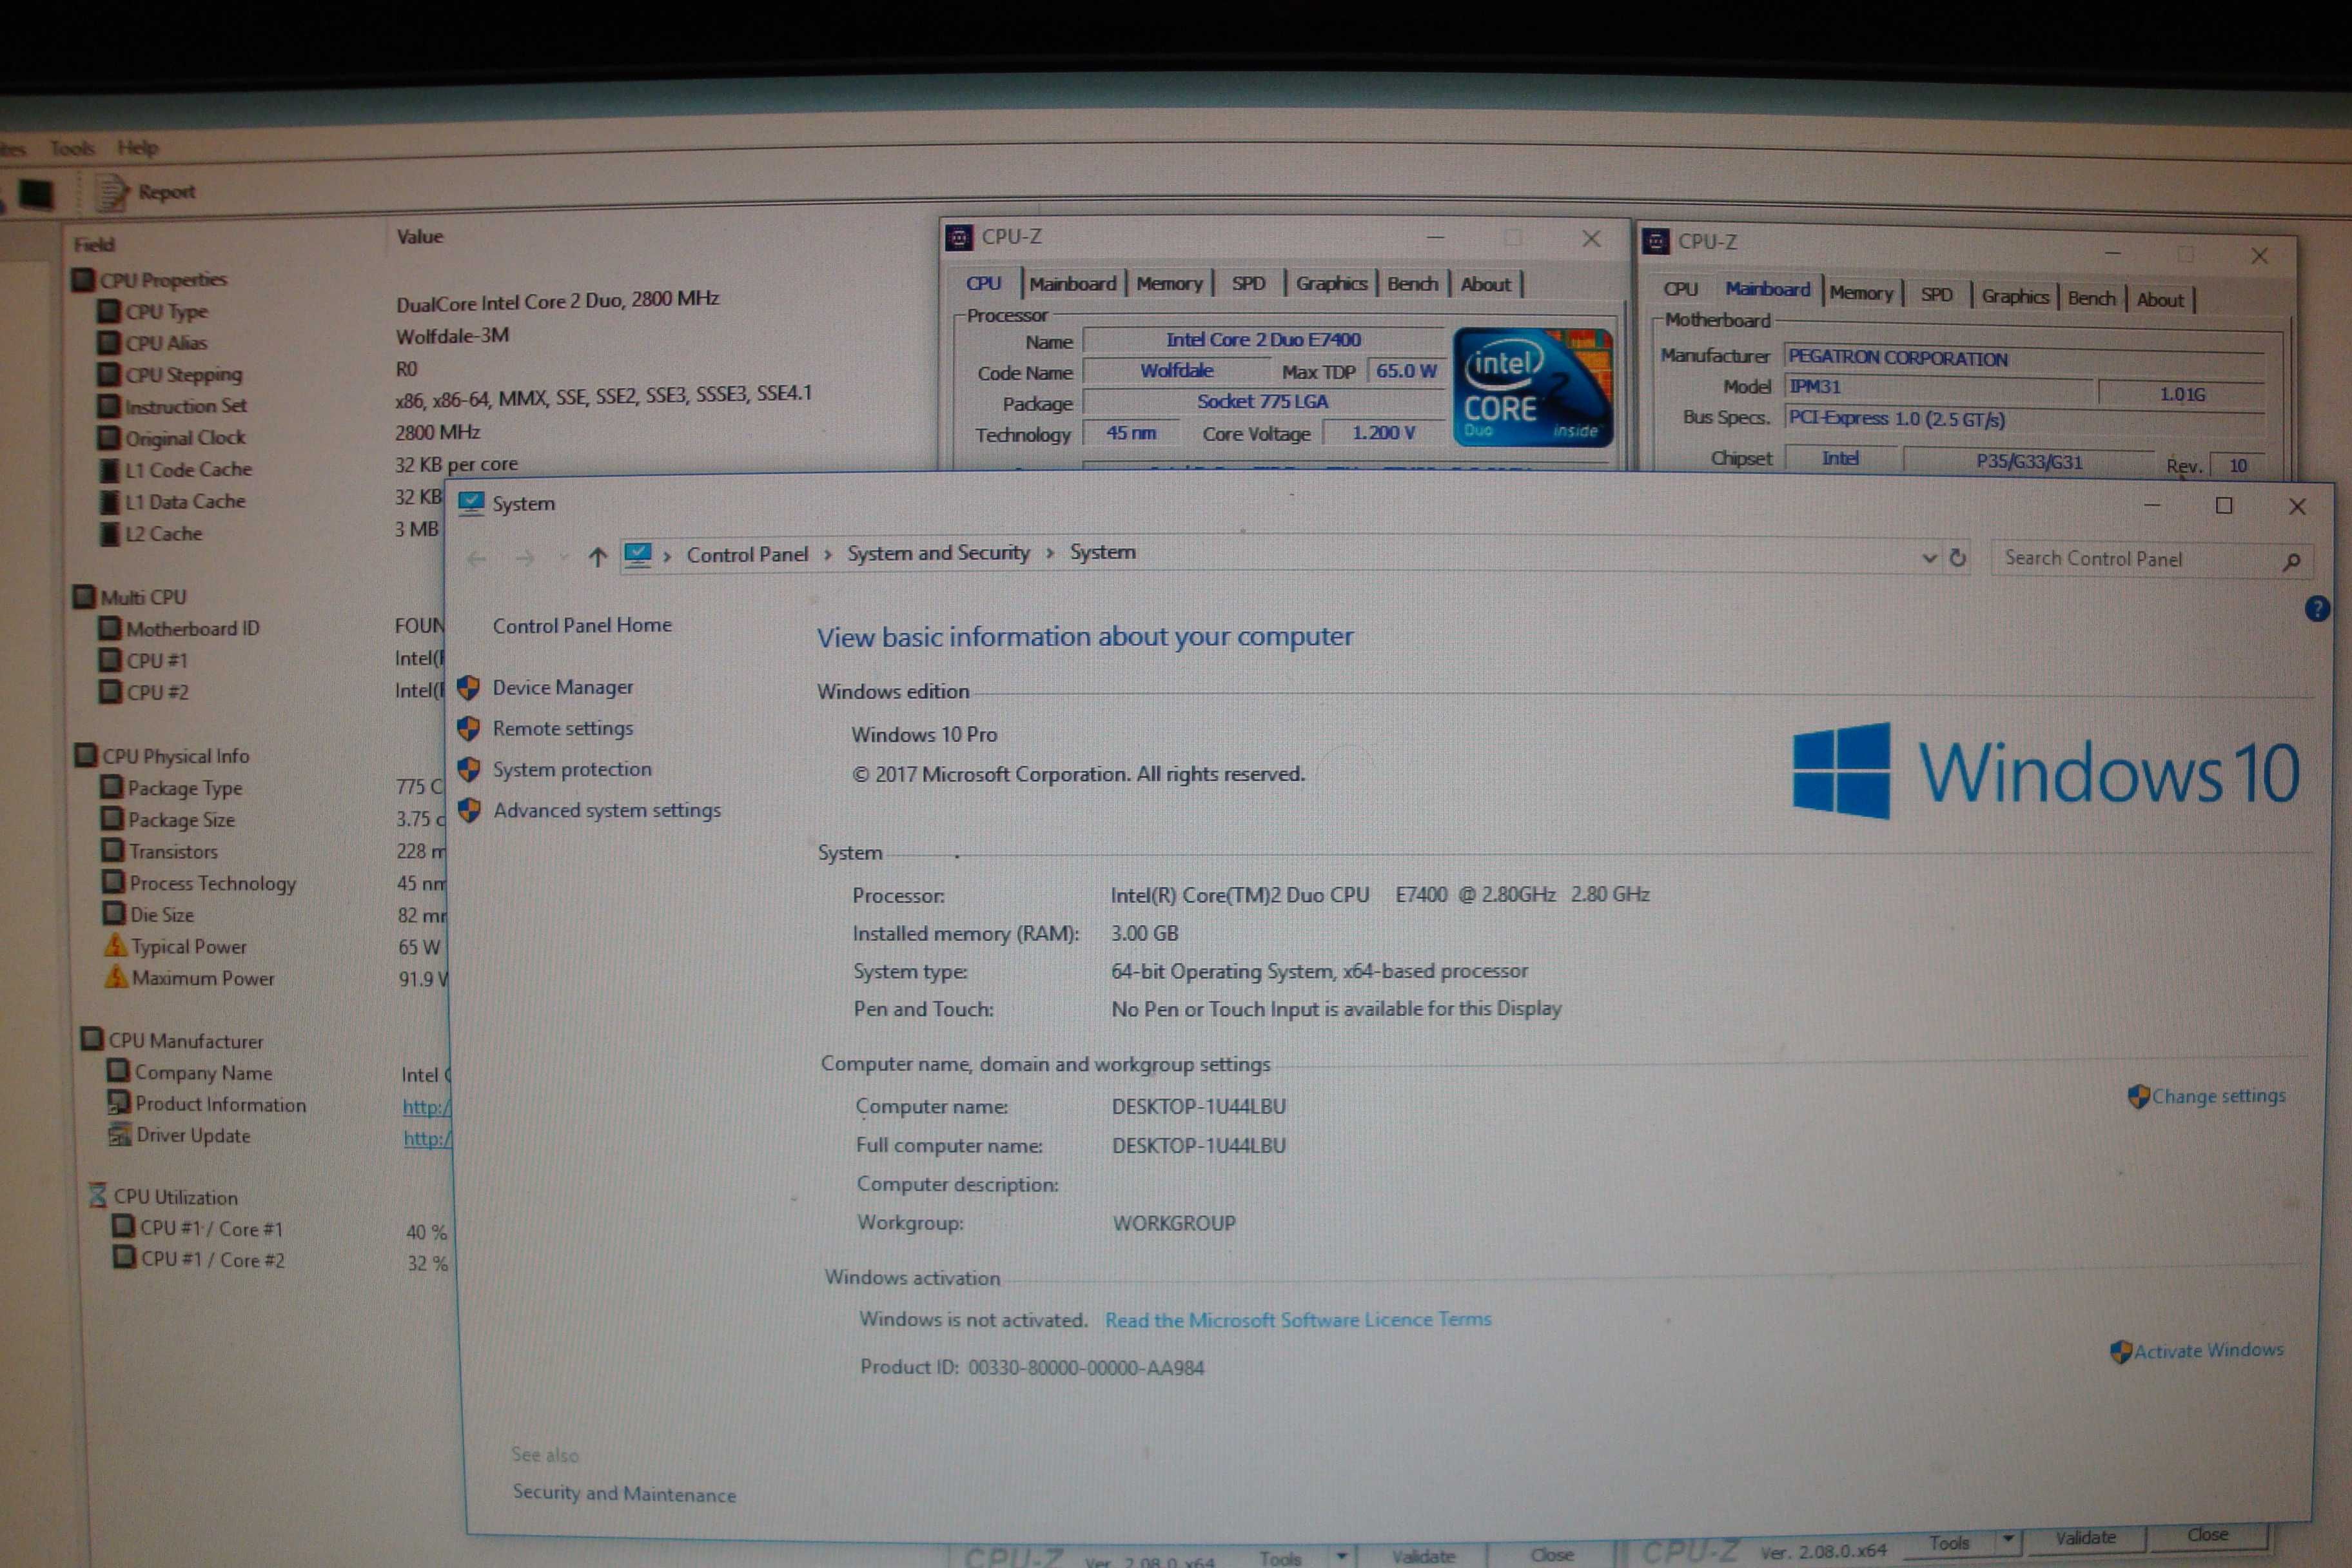The height and width of the screenshot is (1568, 2352).
Task: Click Control Panel Home
Action: [582, 625]
